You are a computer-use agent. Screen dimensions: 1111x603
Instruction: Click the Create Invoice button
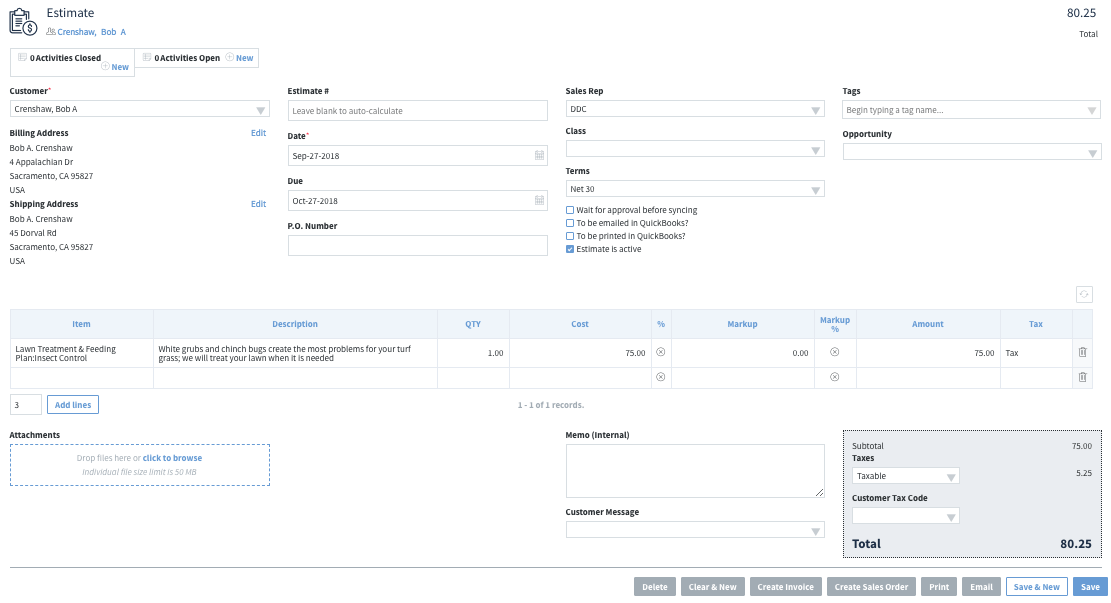[x=785, y=587]
